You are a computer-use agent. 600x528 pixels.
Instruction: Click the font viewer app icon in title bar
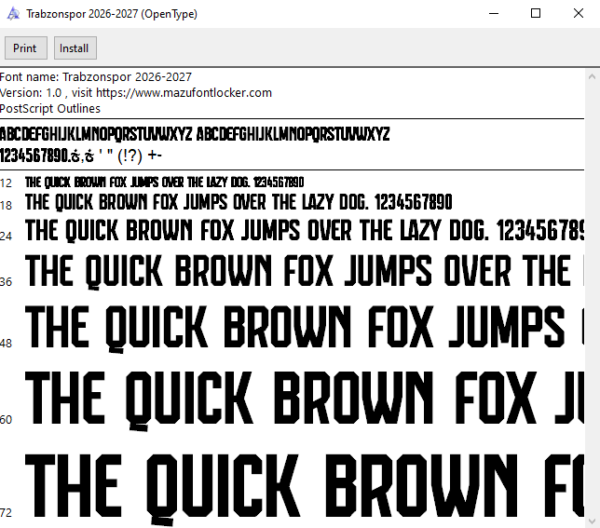tap(13, 14)
